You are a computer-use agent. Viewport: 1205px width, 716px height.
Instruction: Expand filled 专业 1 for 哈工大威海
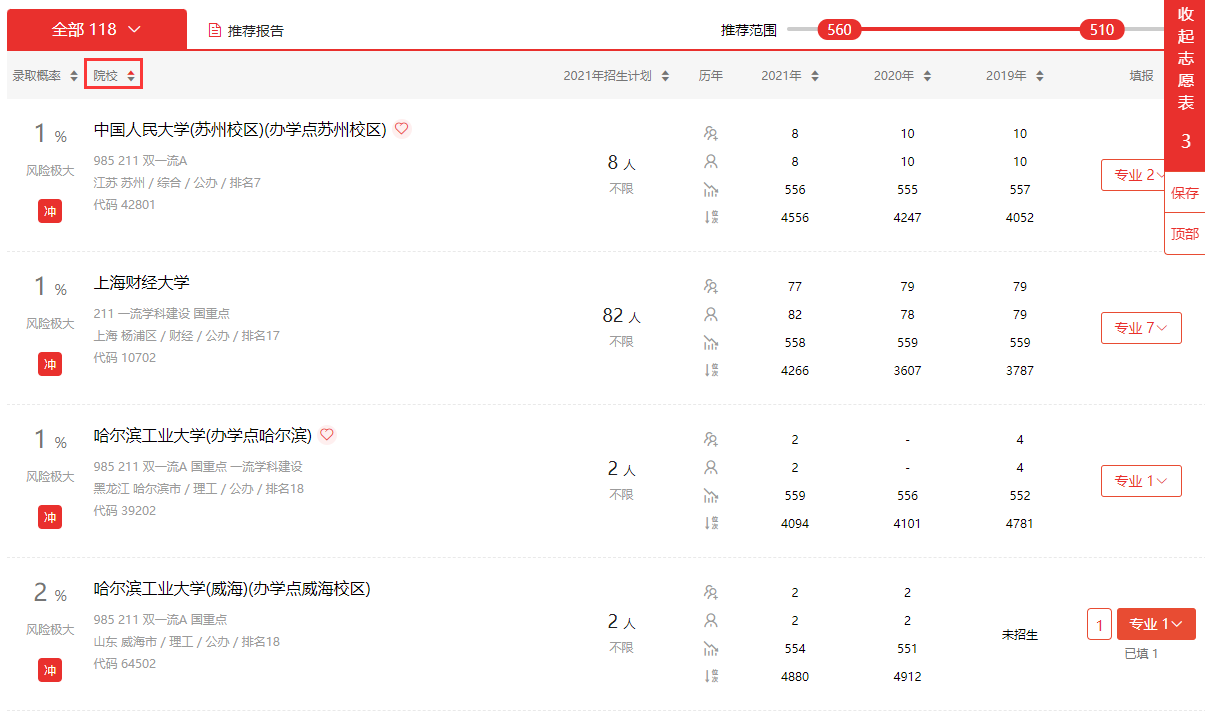point(1156,624)
